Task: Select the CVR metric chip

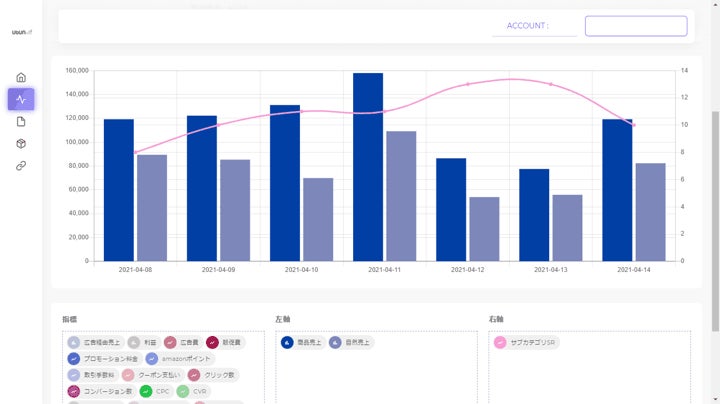Action: tap(192, 391)
